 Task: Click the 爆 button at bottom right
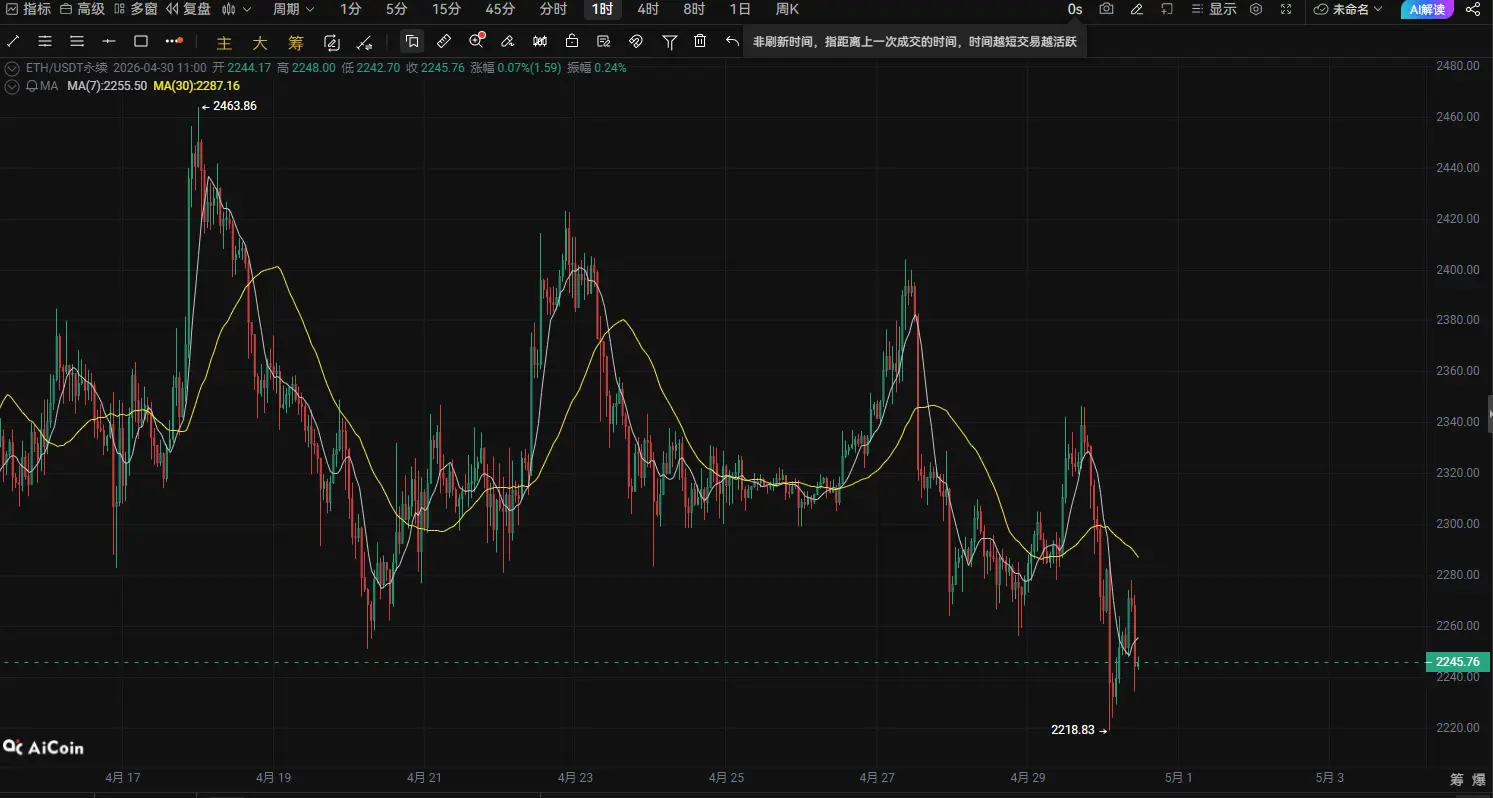[1480, 780]
